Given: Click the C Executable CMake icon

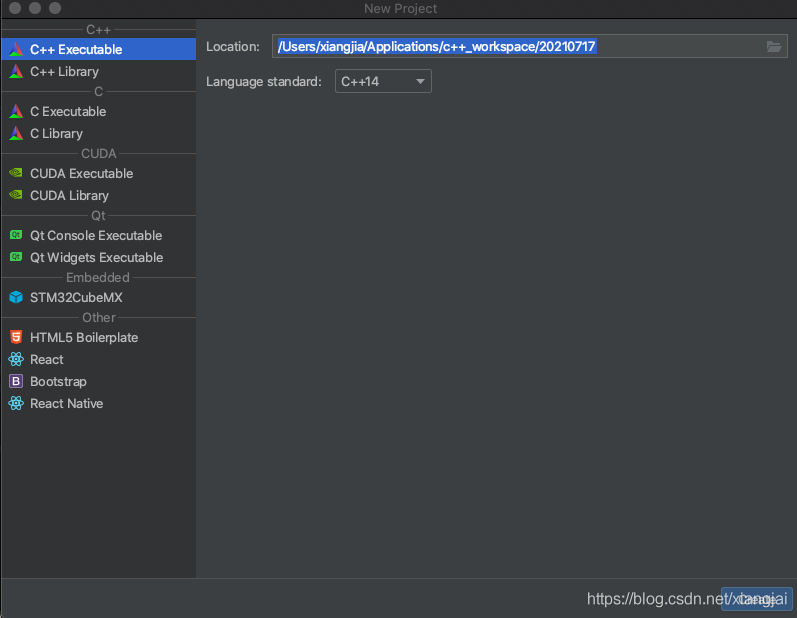Looking at the screenshot, I should point(16,111).
